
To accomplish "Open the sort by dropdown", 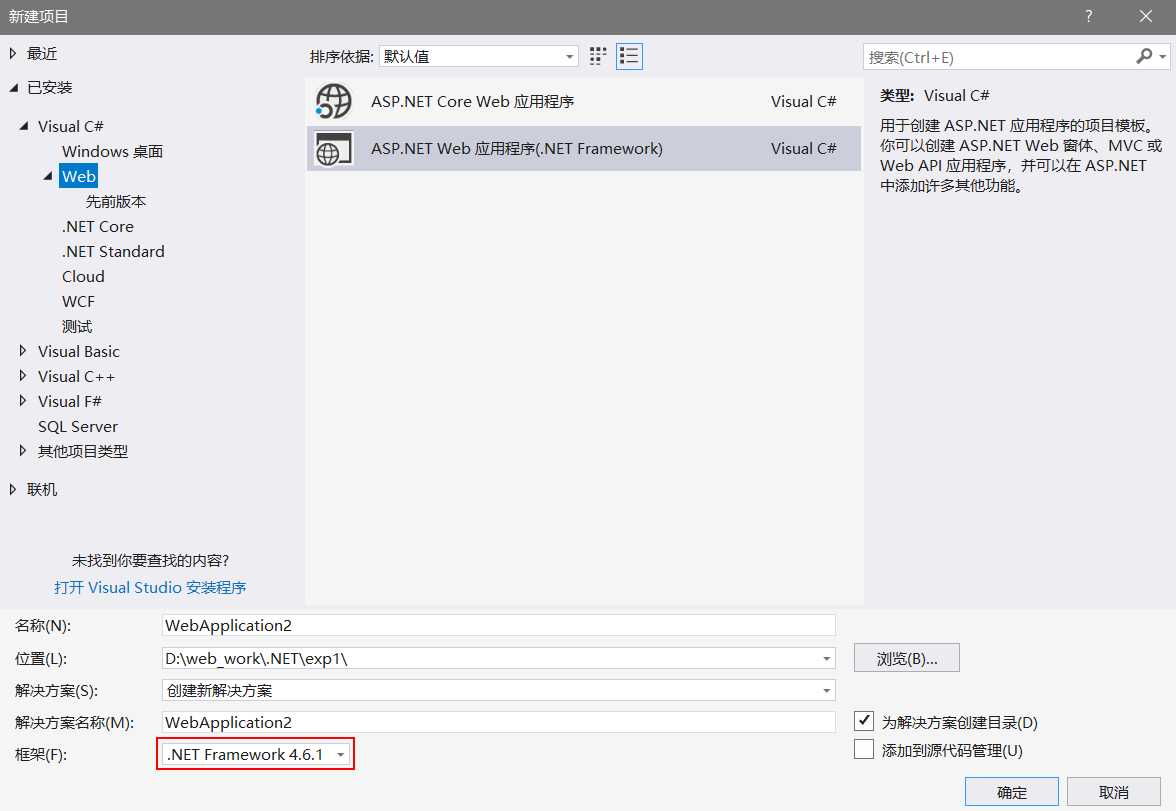I will tap(478, 56).
